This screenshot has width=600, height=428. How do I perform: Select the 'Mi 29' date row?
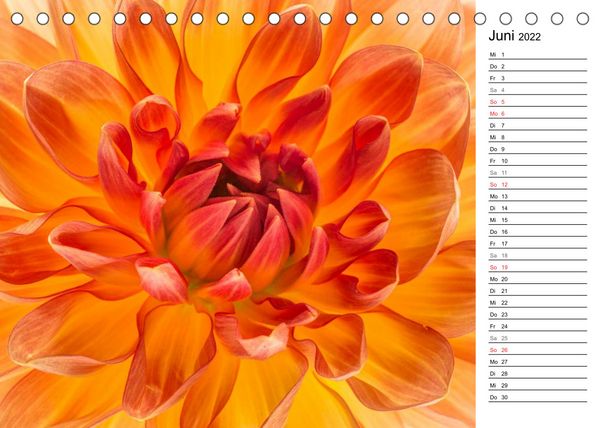tap(538, 386)
